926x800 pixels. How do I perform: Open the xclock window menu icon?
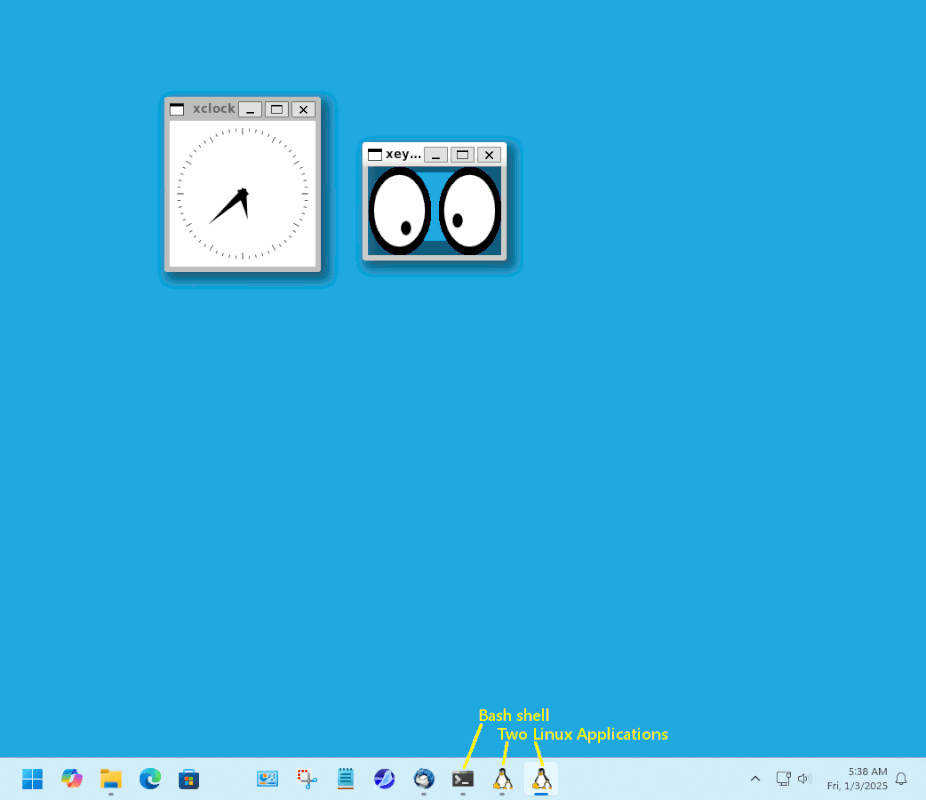coord(177,109)
